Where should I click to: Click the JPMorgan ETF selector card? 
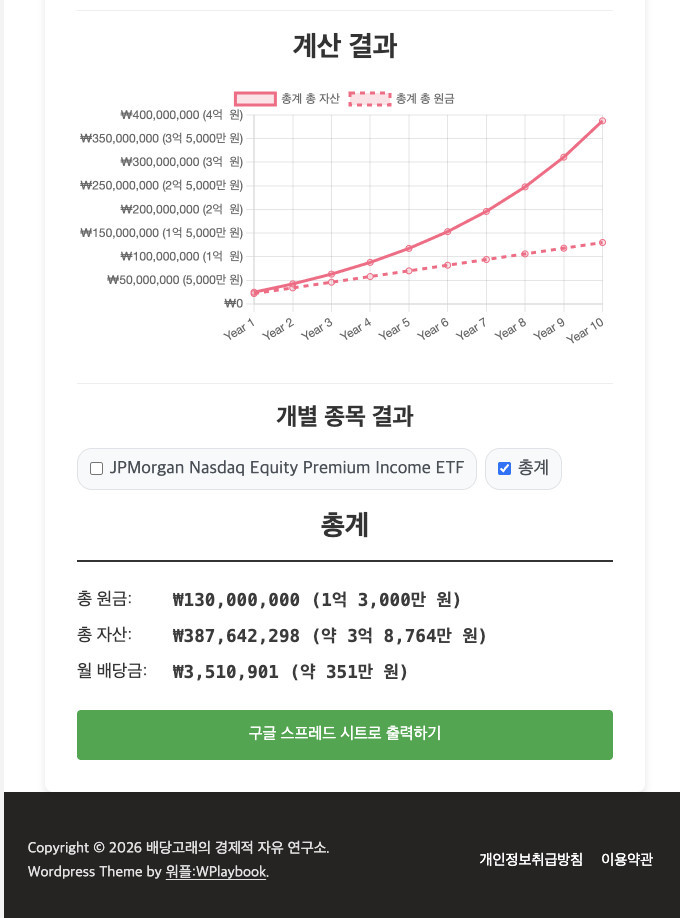[277, 468]
